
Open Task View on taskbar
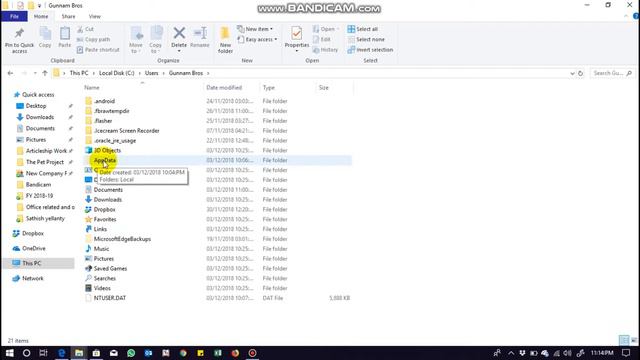pos(43,353)
